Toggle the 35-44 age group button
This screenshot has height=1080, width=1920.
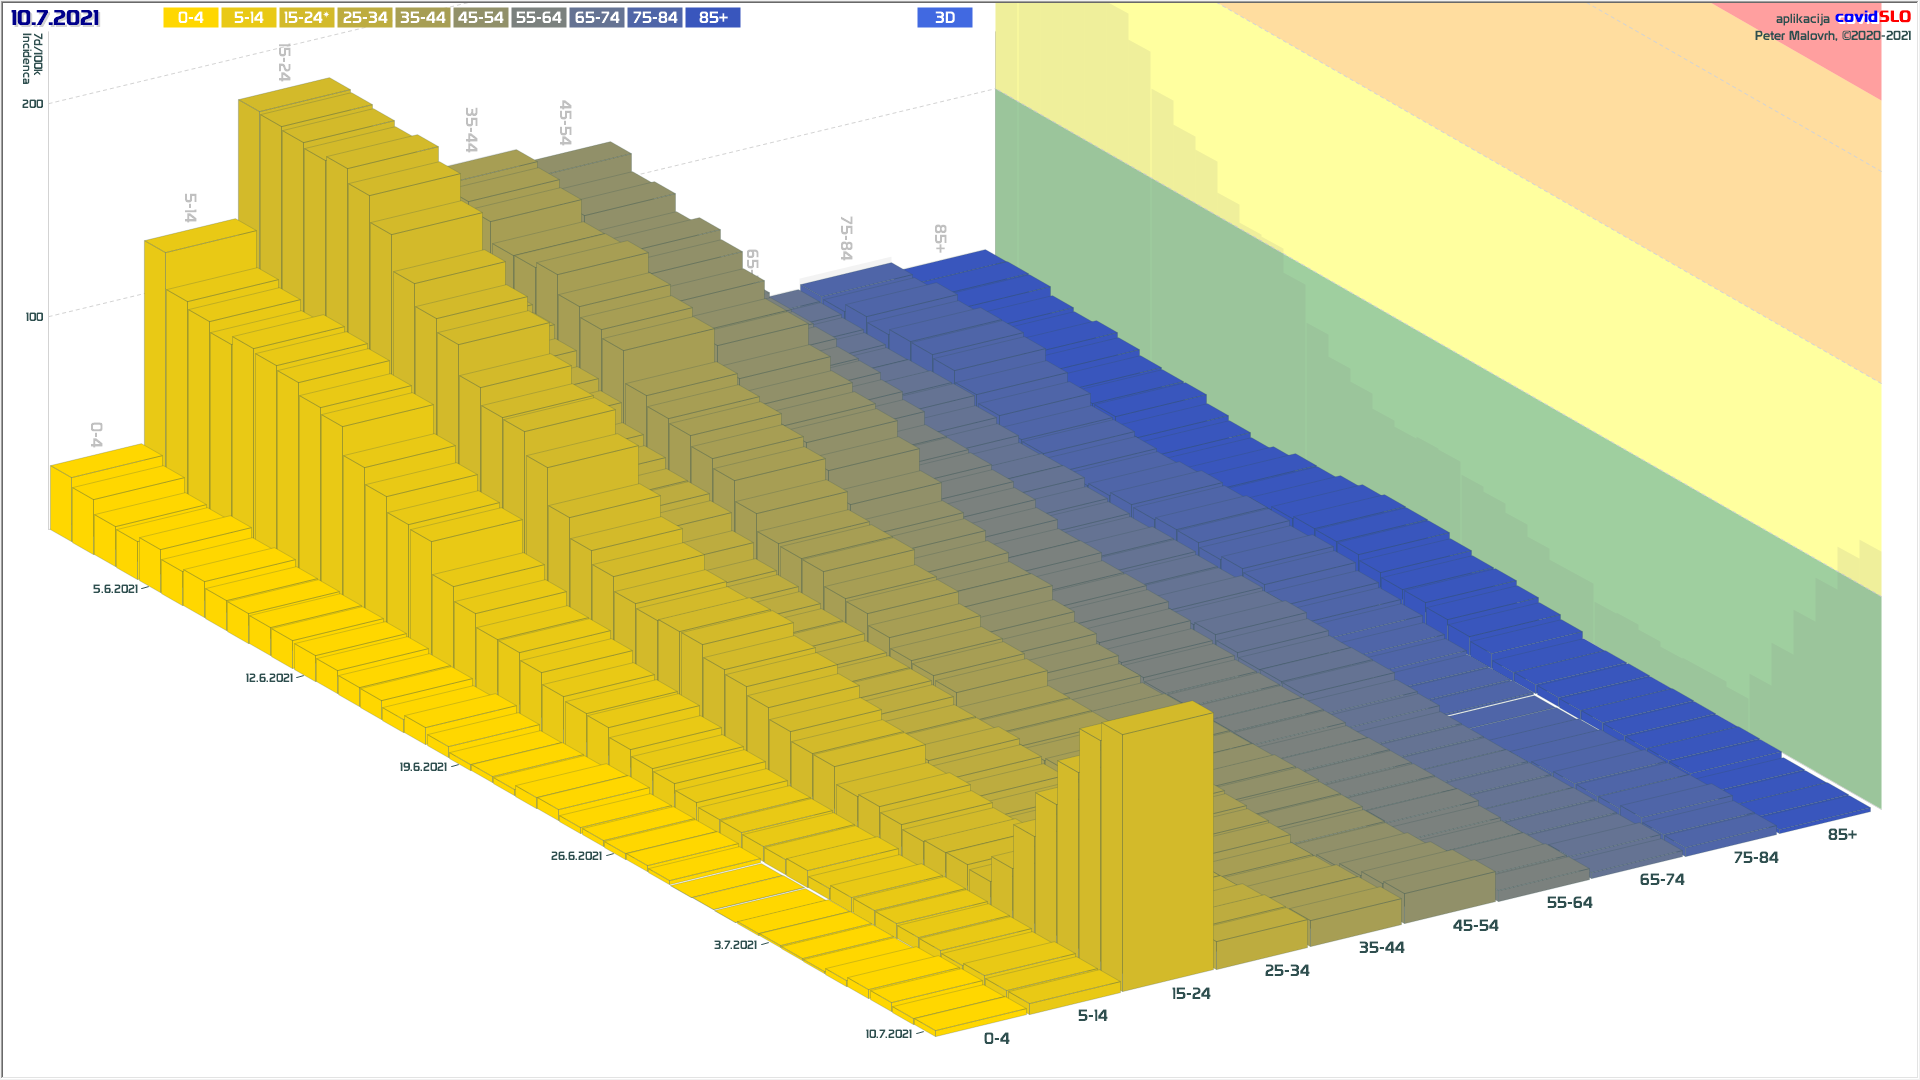tap(422, 18)
